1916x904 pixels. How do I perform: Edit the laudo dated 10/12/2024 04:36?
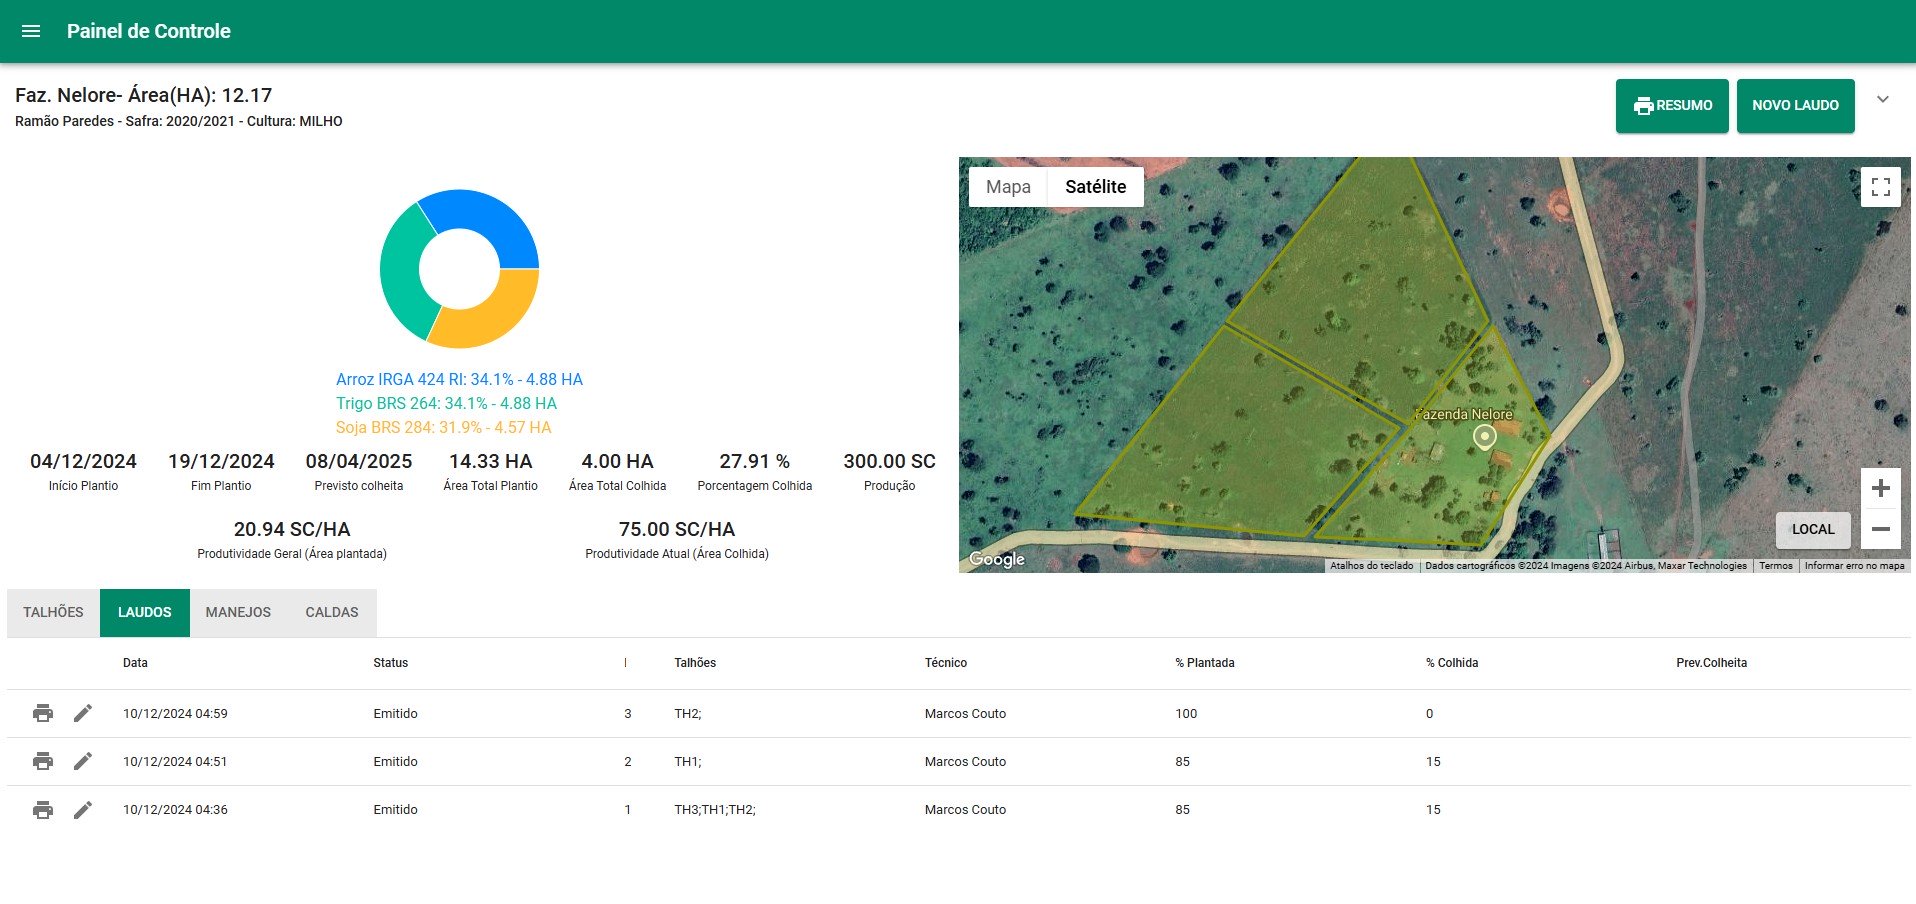83,809
